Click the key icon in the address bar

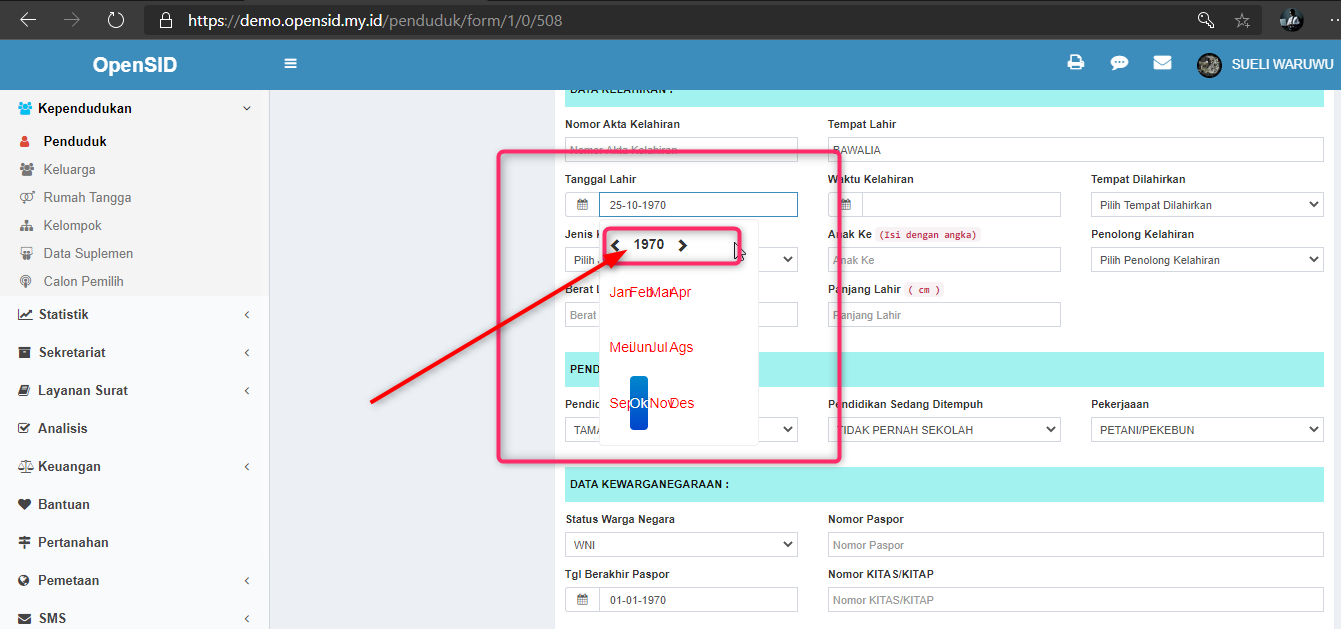tap(1206, 20)
